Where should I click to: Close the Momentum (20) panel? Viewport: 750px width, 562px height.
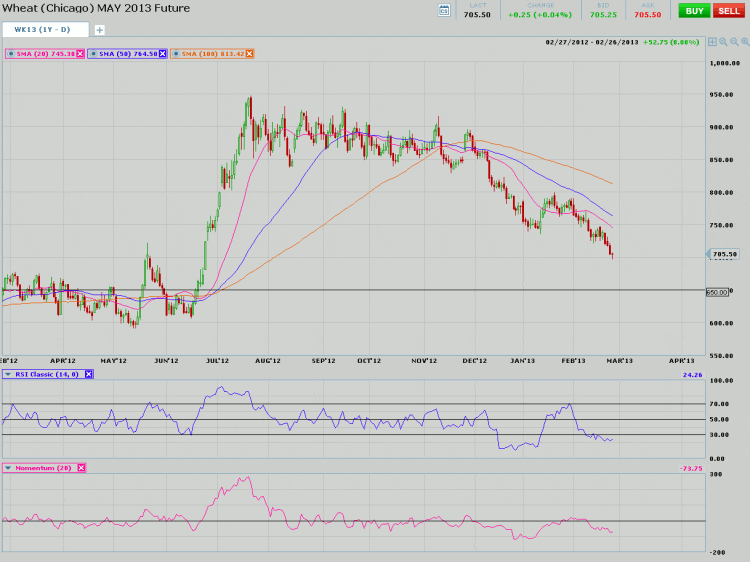pos(81,467)
